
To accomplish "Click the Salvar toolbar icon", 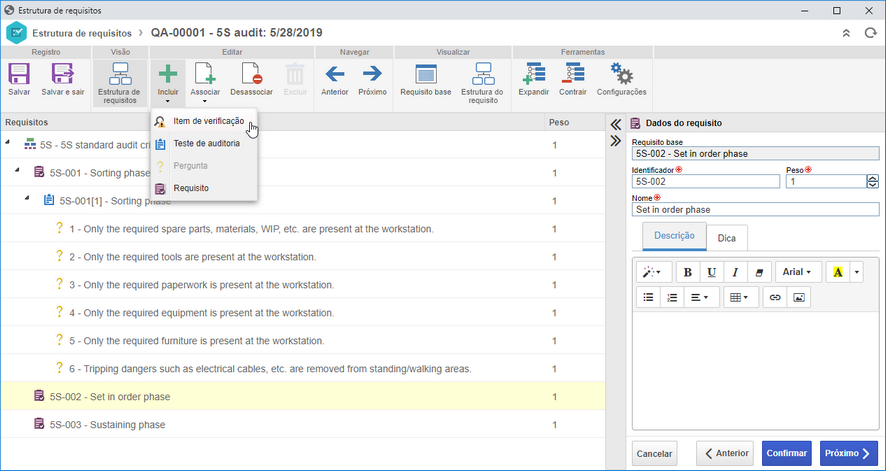I will [x=19, y=74].
